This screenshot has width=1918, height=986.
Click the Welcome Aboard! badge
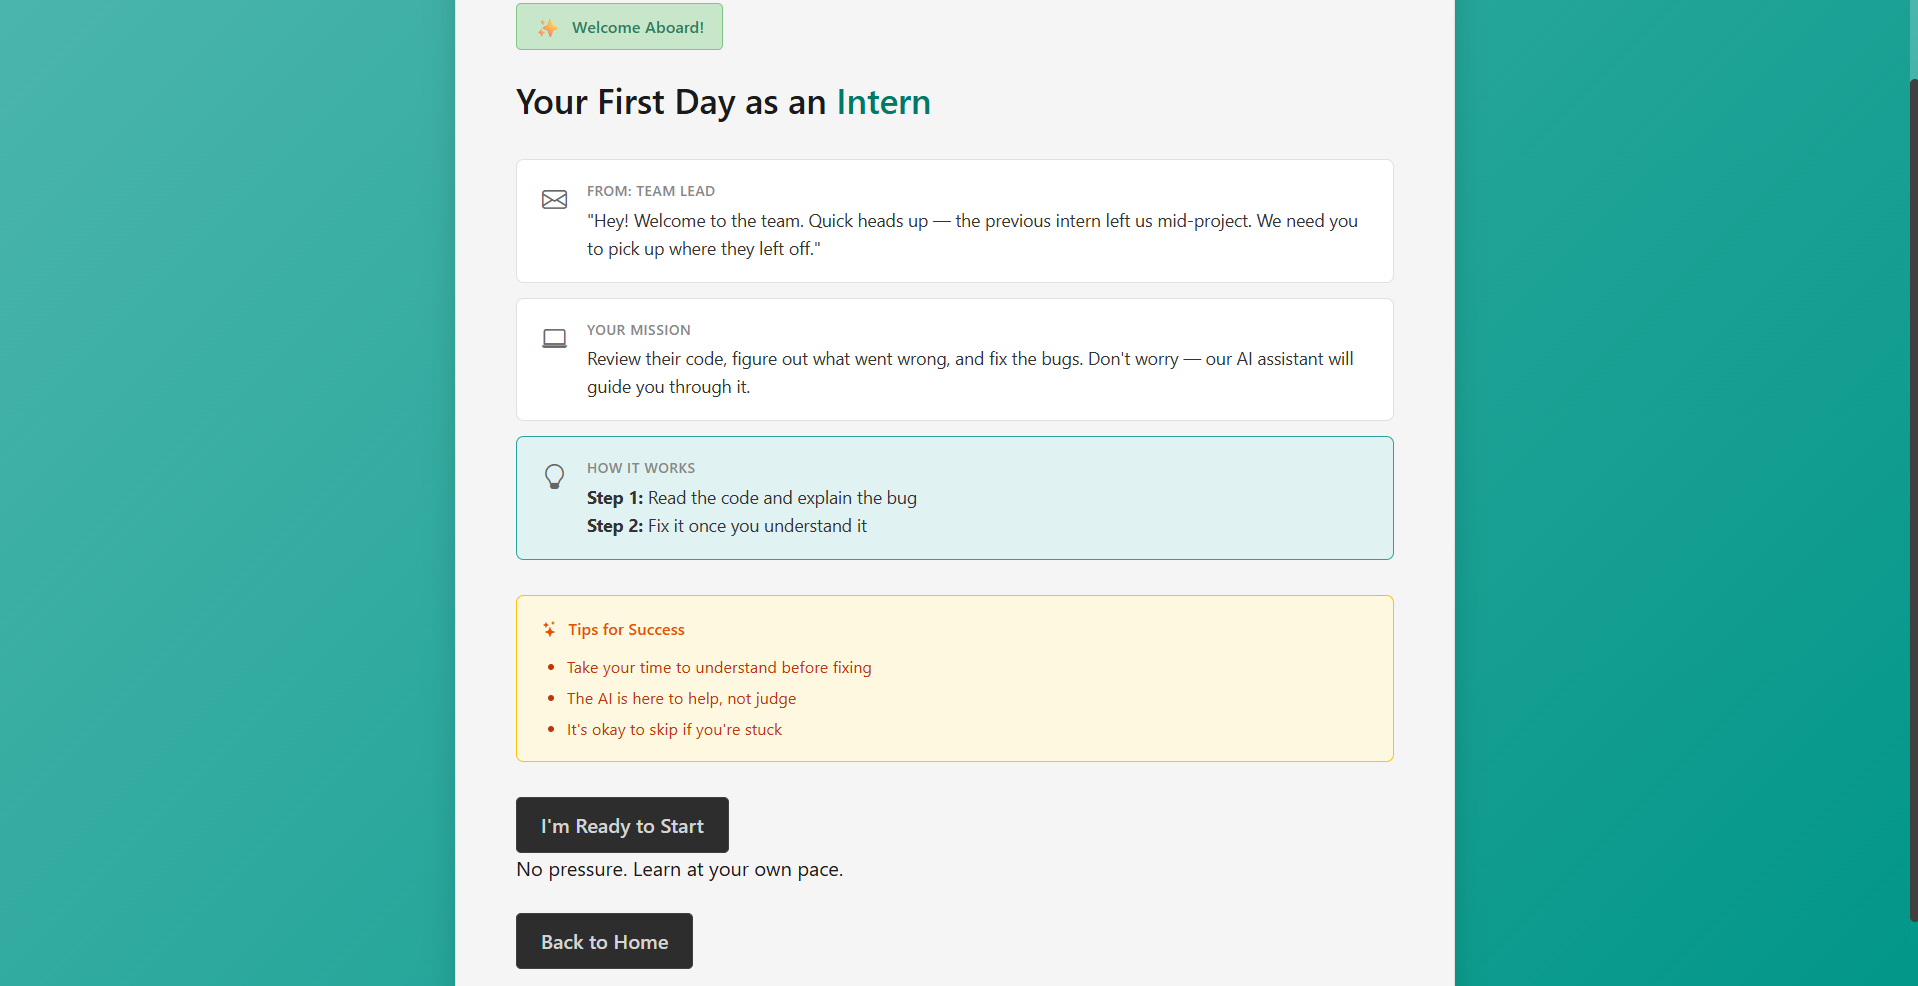(619, 27)
